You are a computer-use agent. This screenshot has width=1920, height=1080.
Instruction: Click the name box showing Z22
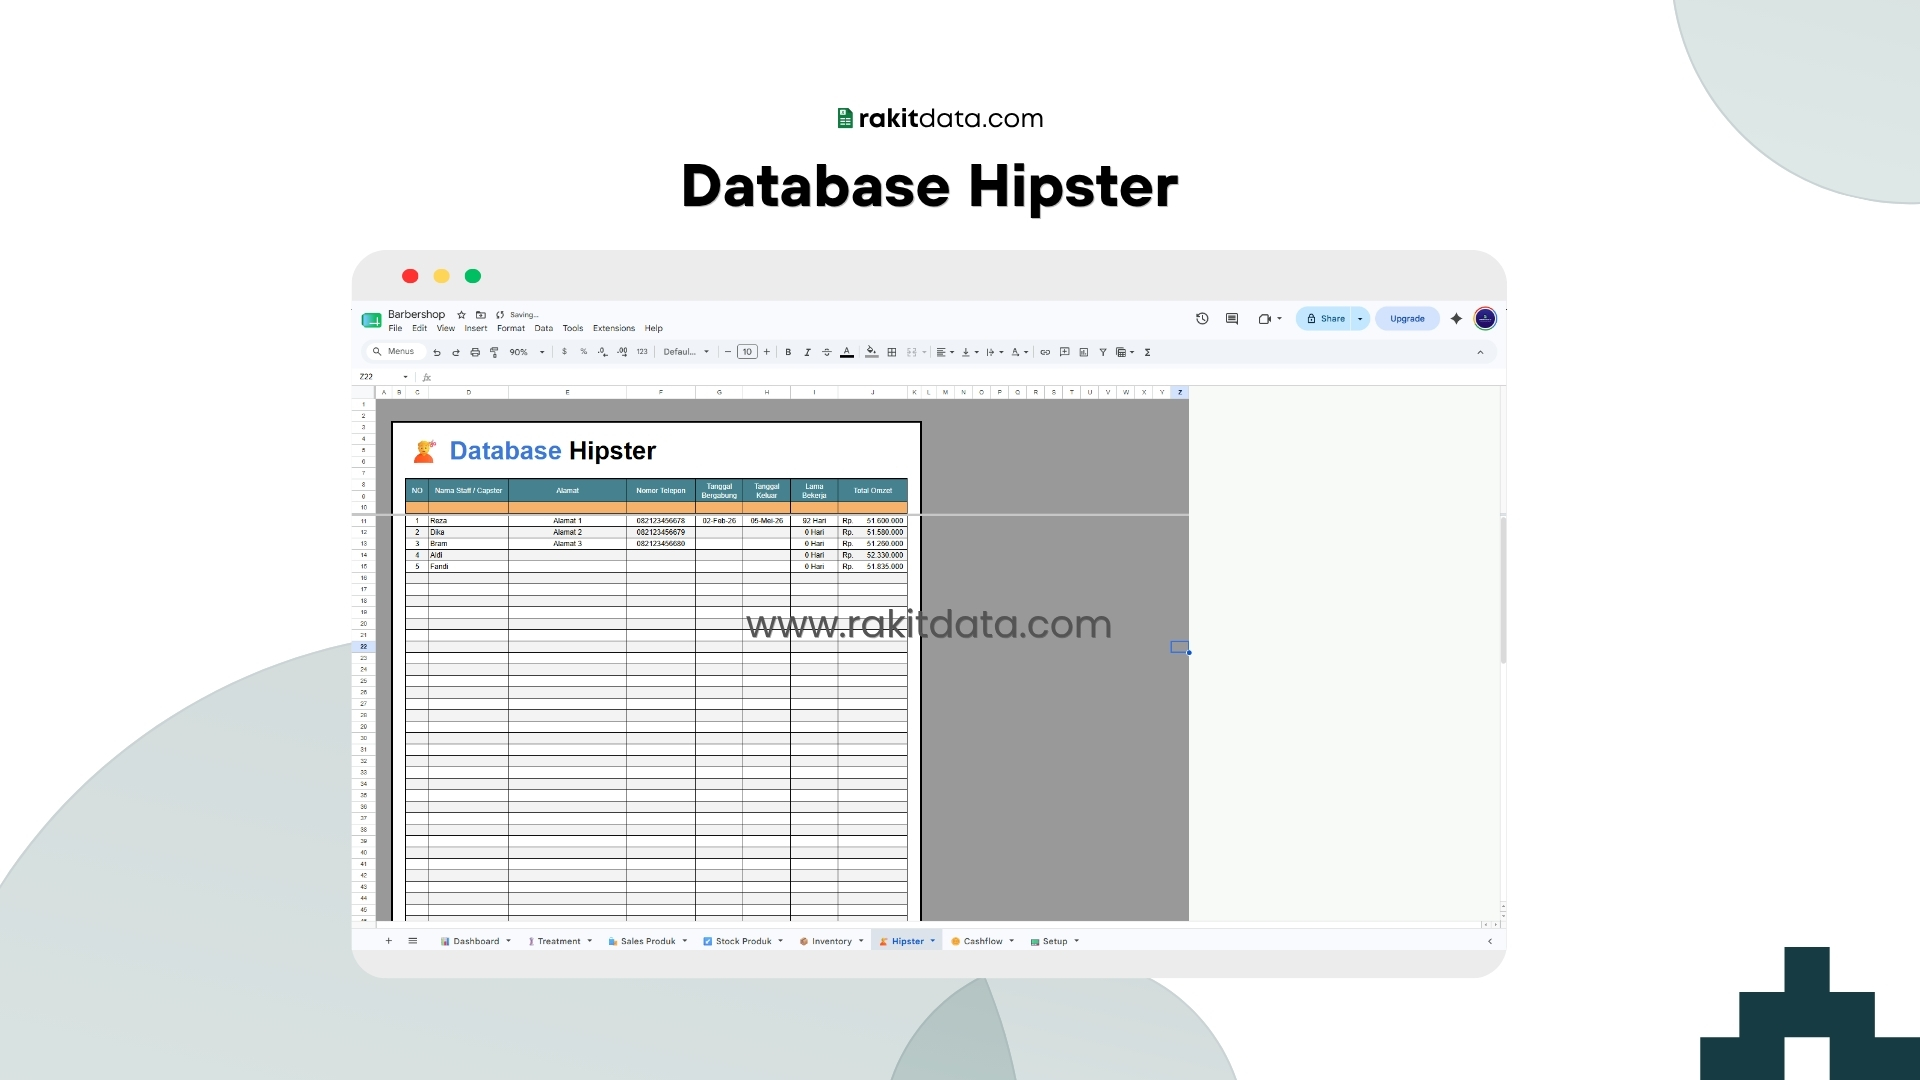pos(384,377)
